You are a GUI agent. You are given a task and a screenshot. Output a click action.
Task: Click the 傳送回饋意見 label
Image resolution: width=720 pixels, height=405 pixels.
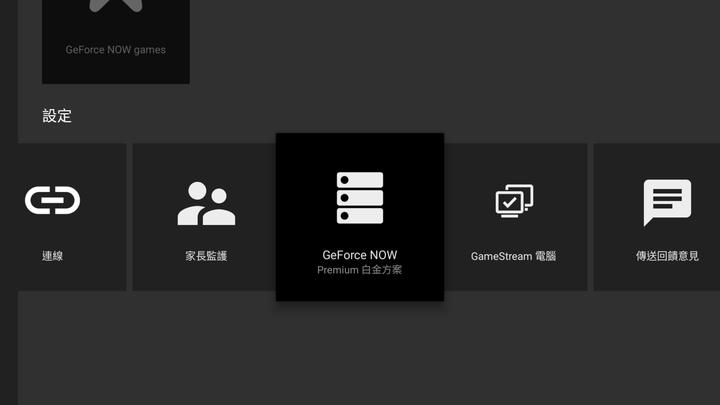point(667,256)
